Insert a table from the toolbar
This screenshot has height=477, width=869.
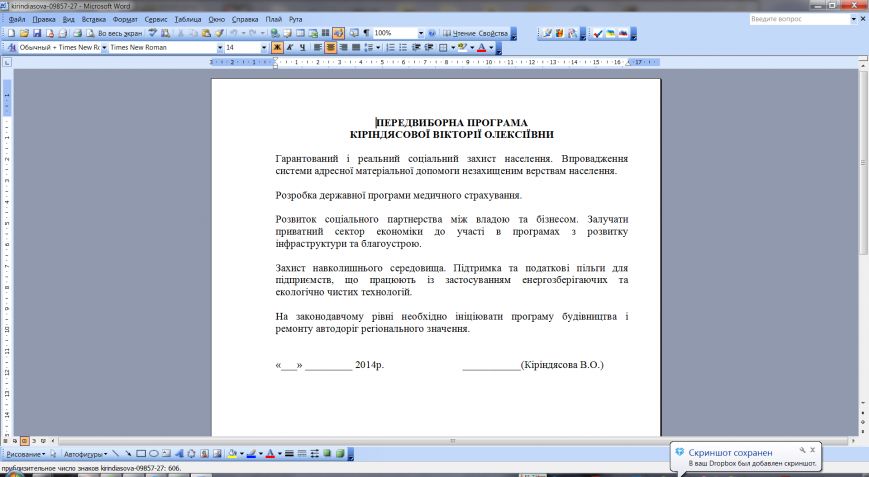point(300,33)
